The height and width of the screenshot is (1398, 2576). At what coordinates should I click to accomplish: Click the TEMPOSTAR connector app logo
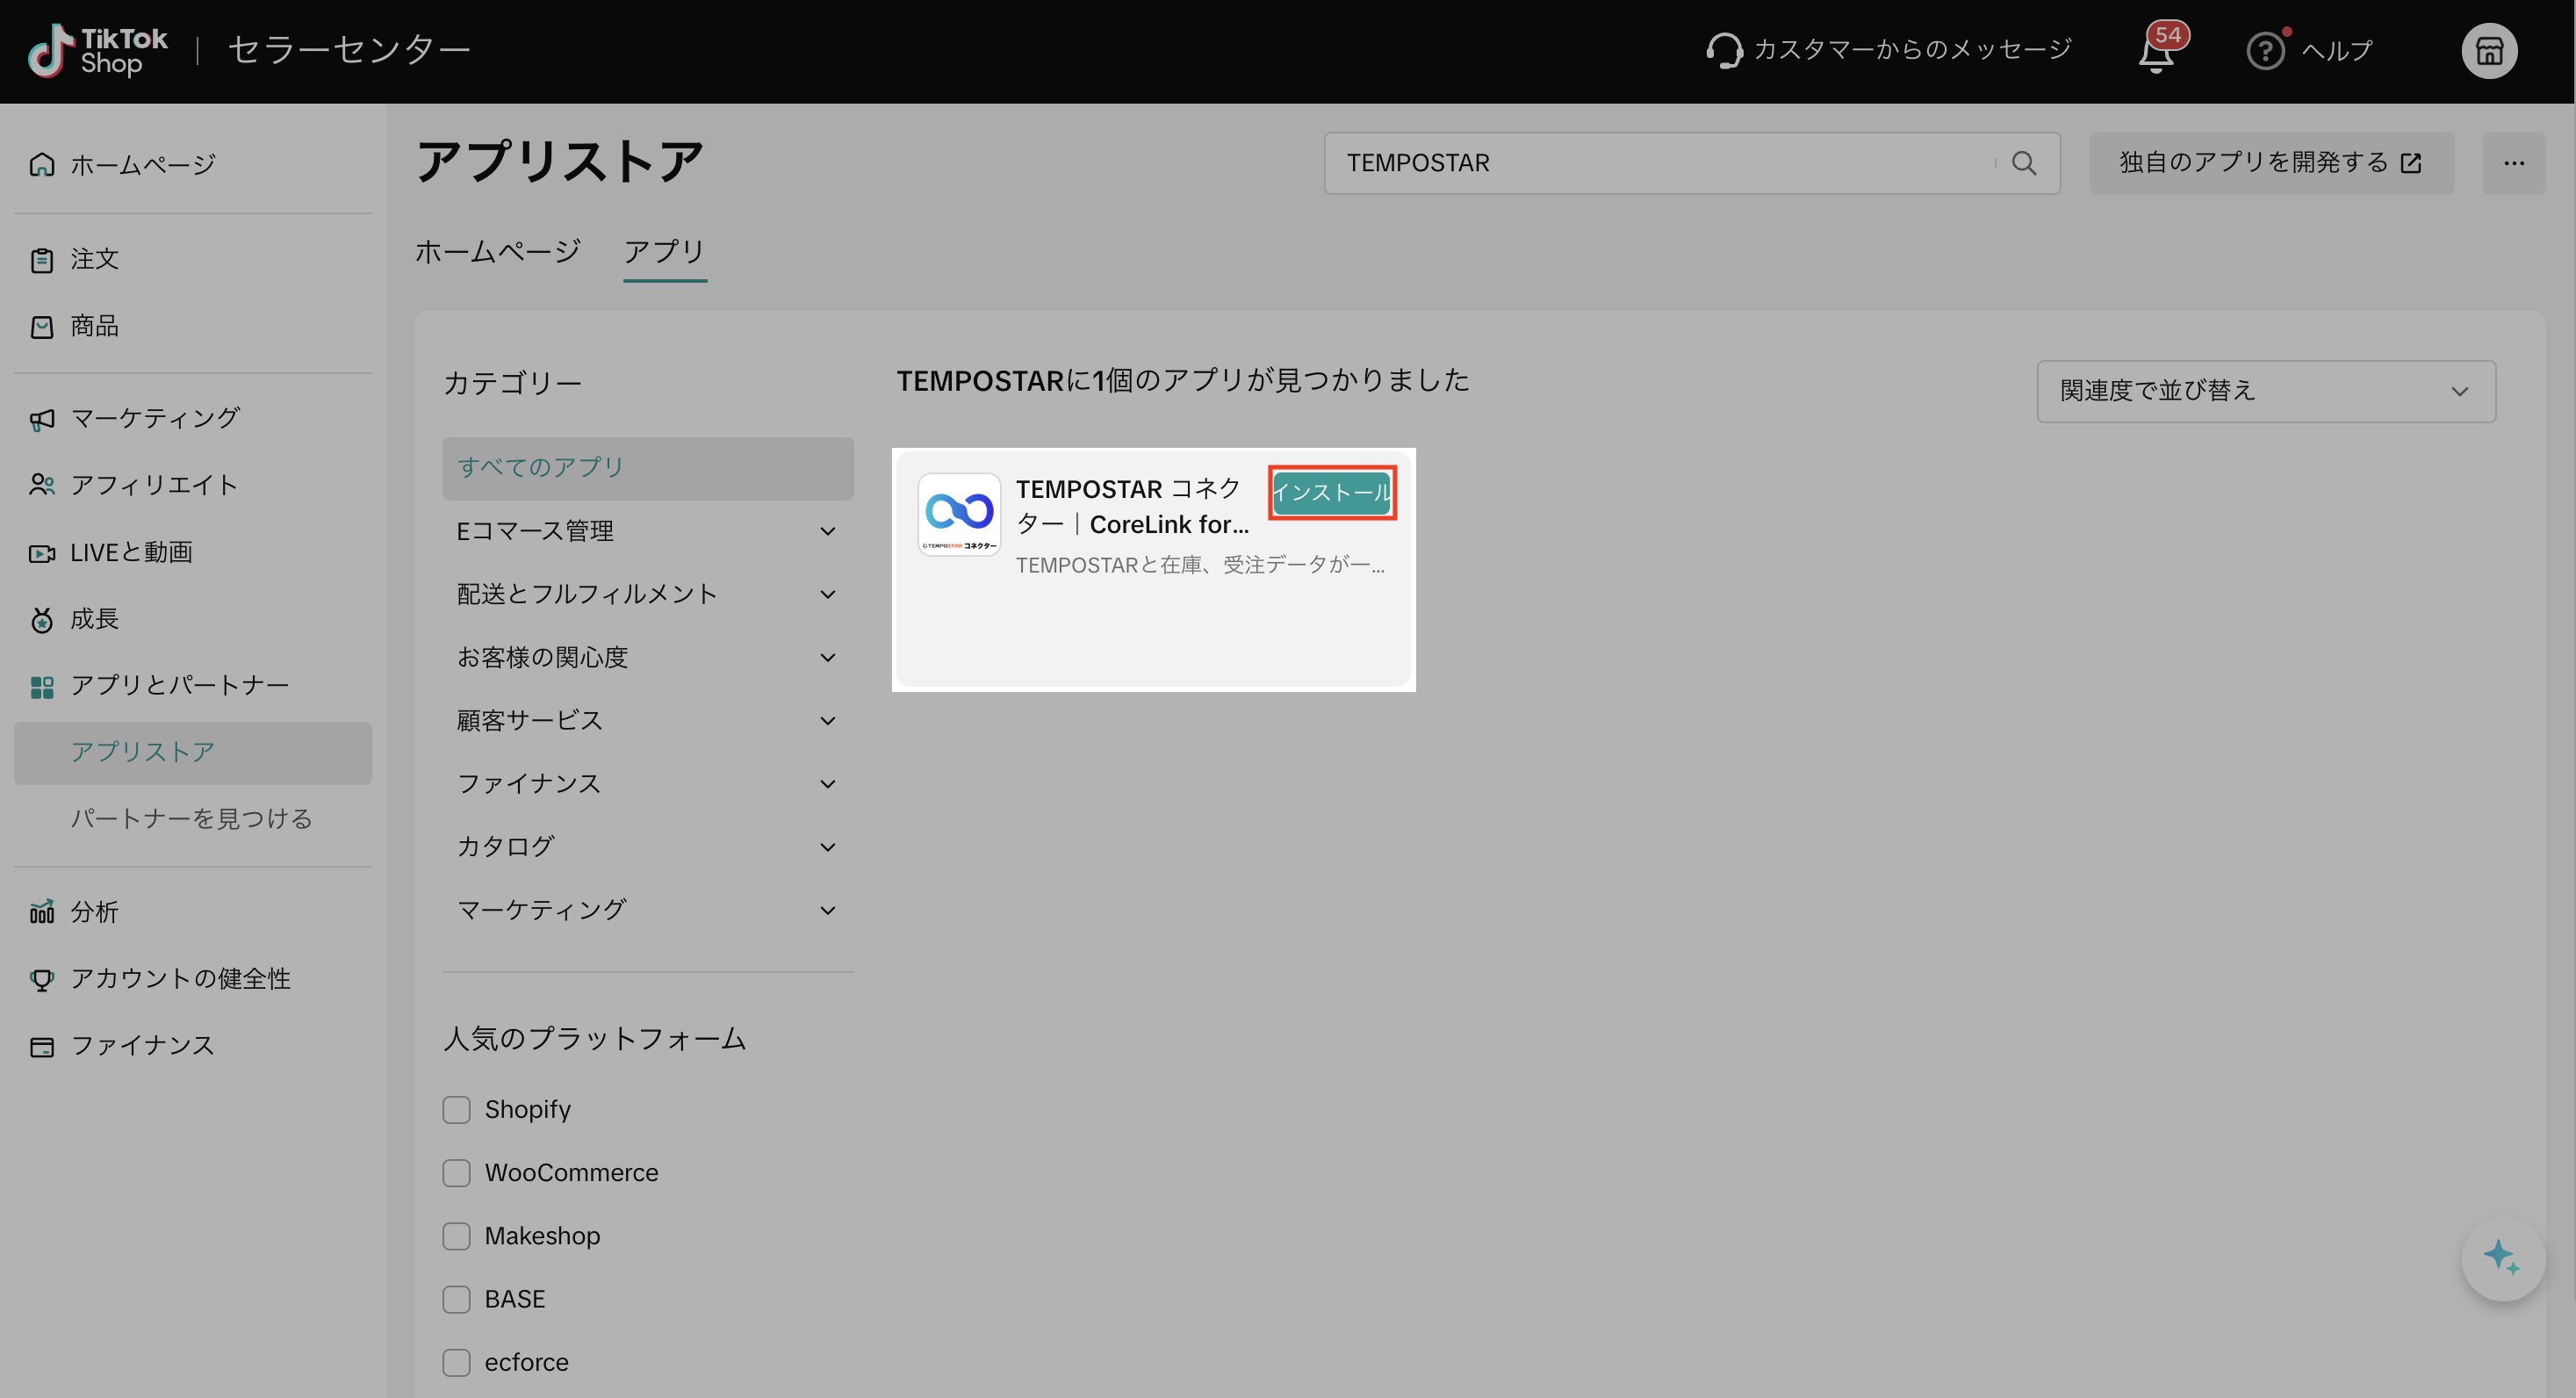pos(959,514)
